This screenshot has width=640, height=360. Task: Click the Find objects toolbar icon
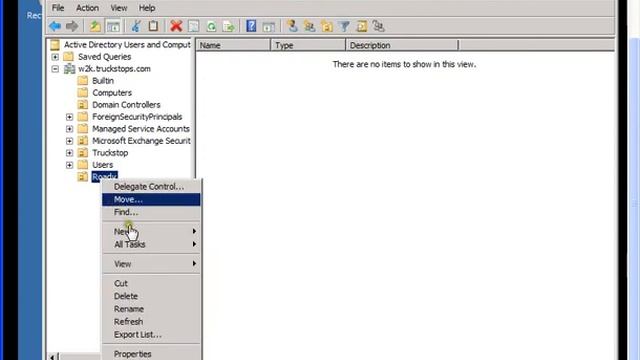(361, 27)
